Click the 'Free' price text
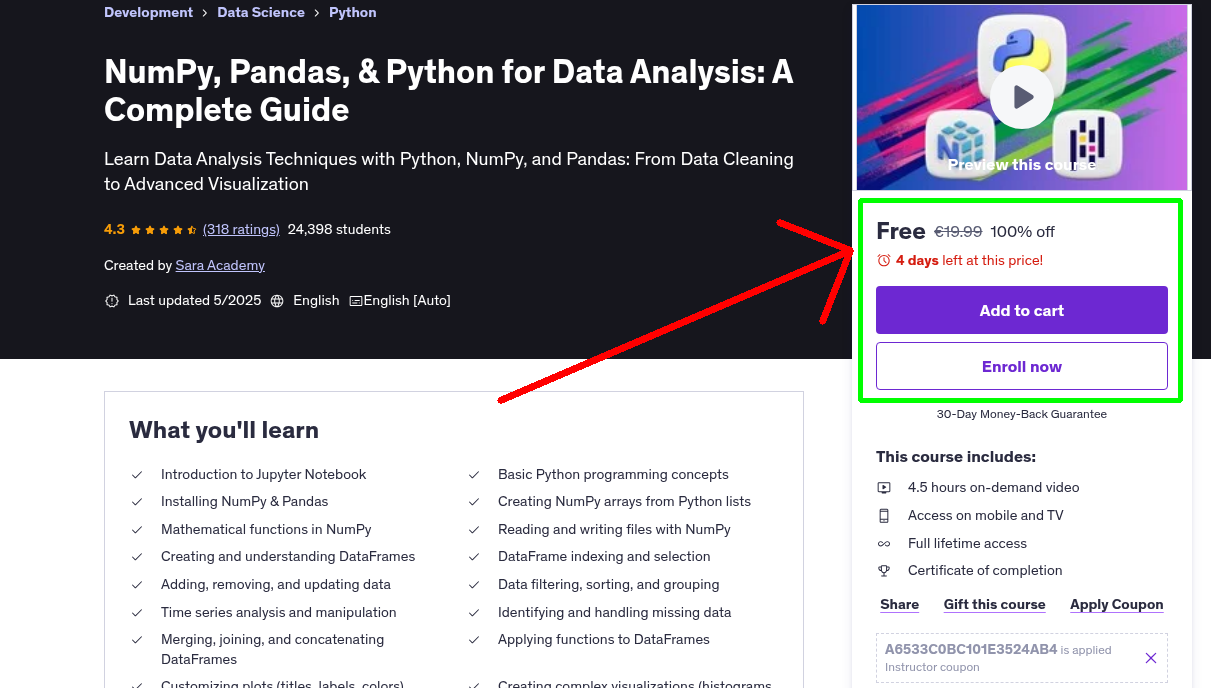The image size is (1211, 688). point(901,231)
